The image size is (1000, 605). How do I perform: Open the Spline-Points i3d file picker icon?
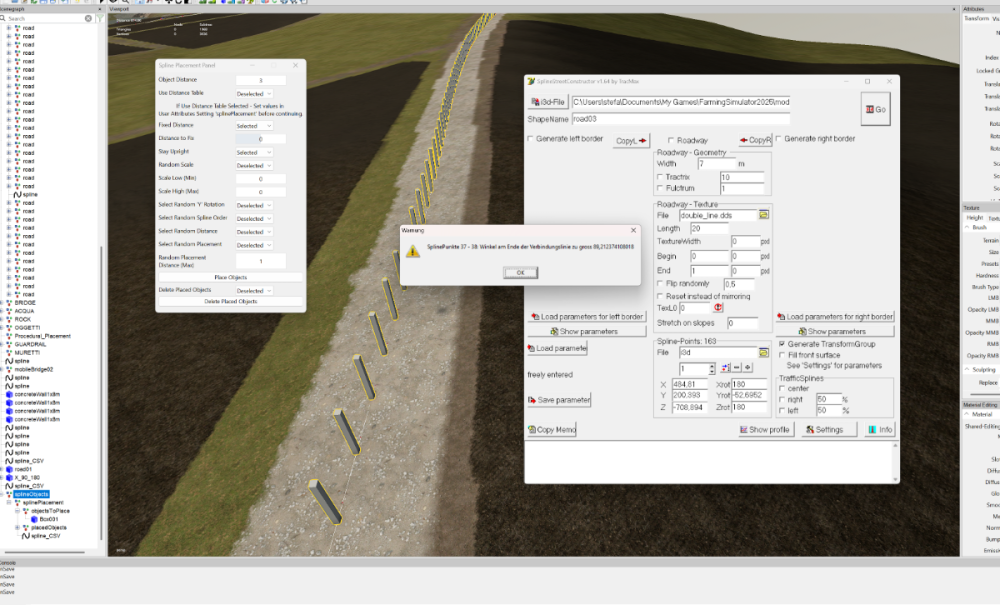[766, 352]
